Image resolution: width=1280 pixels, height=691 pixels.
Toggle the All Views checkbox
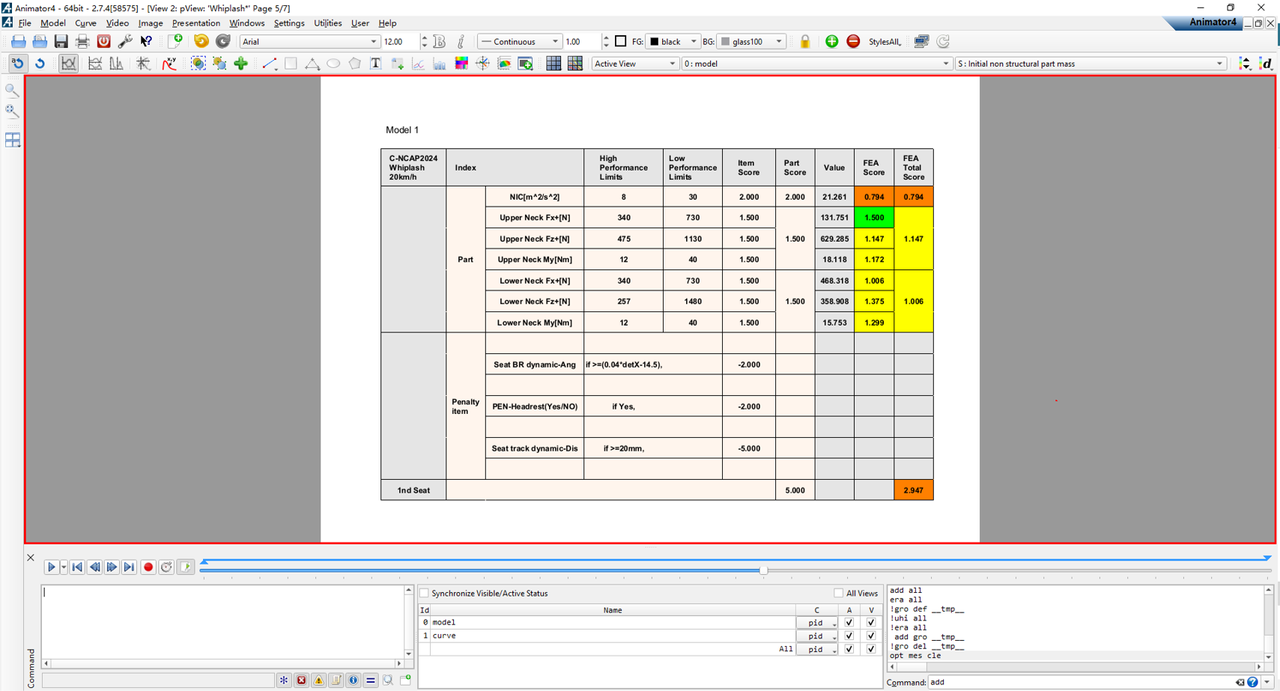[839, 594]
